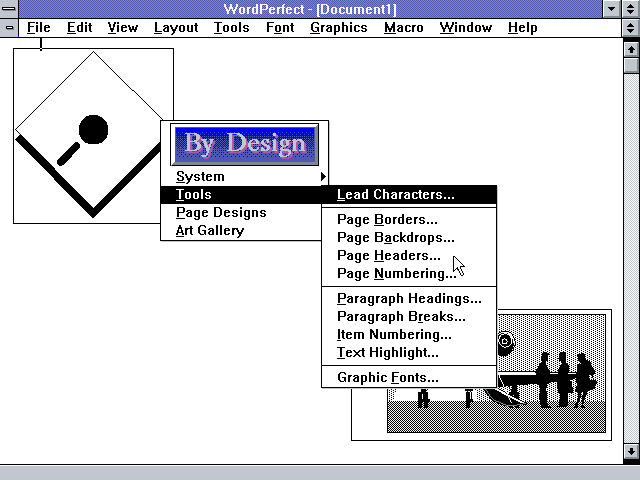
Task: Open document control menu box
Action: (9, 28)
